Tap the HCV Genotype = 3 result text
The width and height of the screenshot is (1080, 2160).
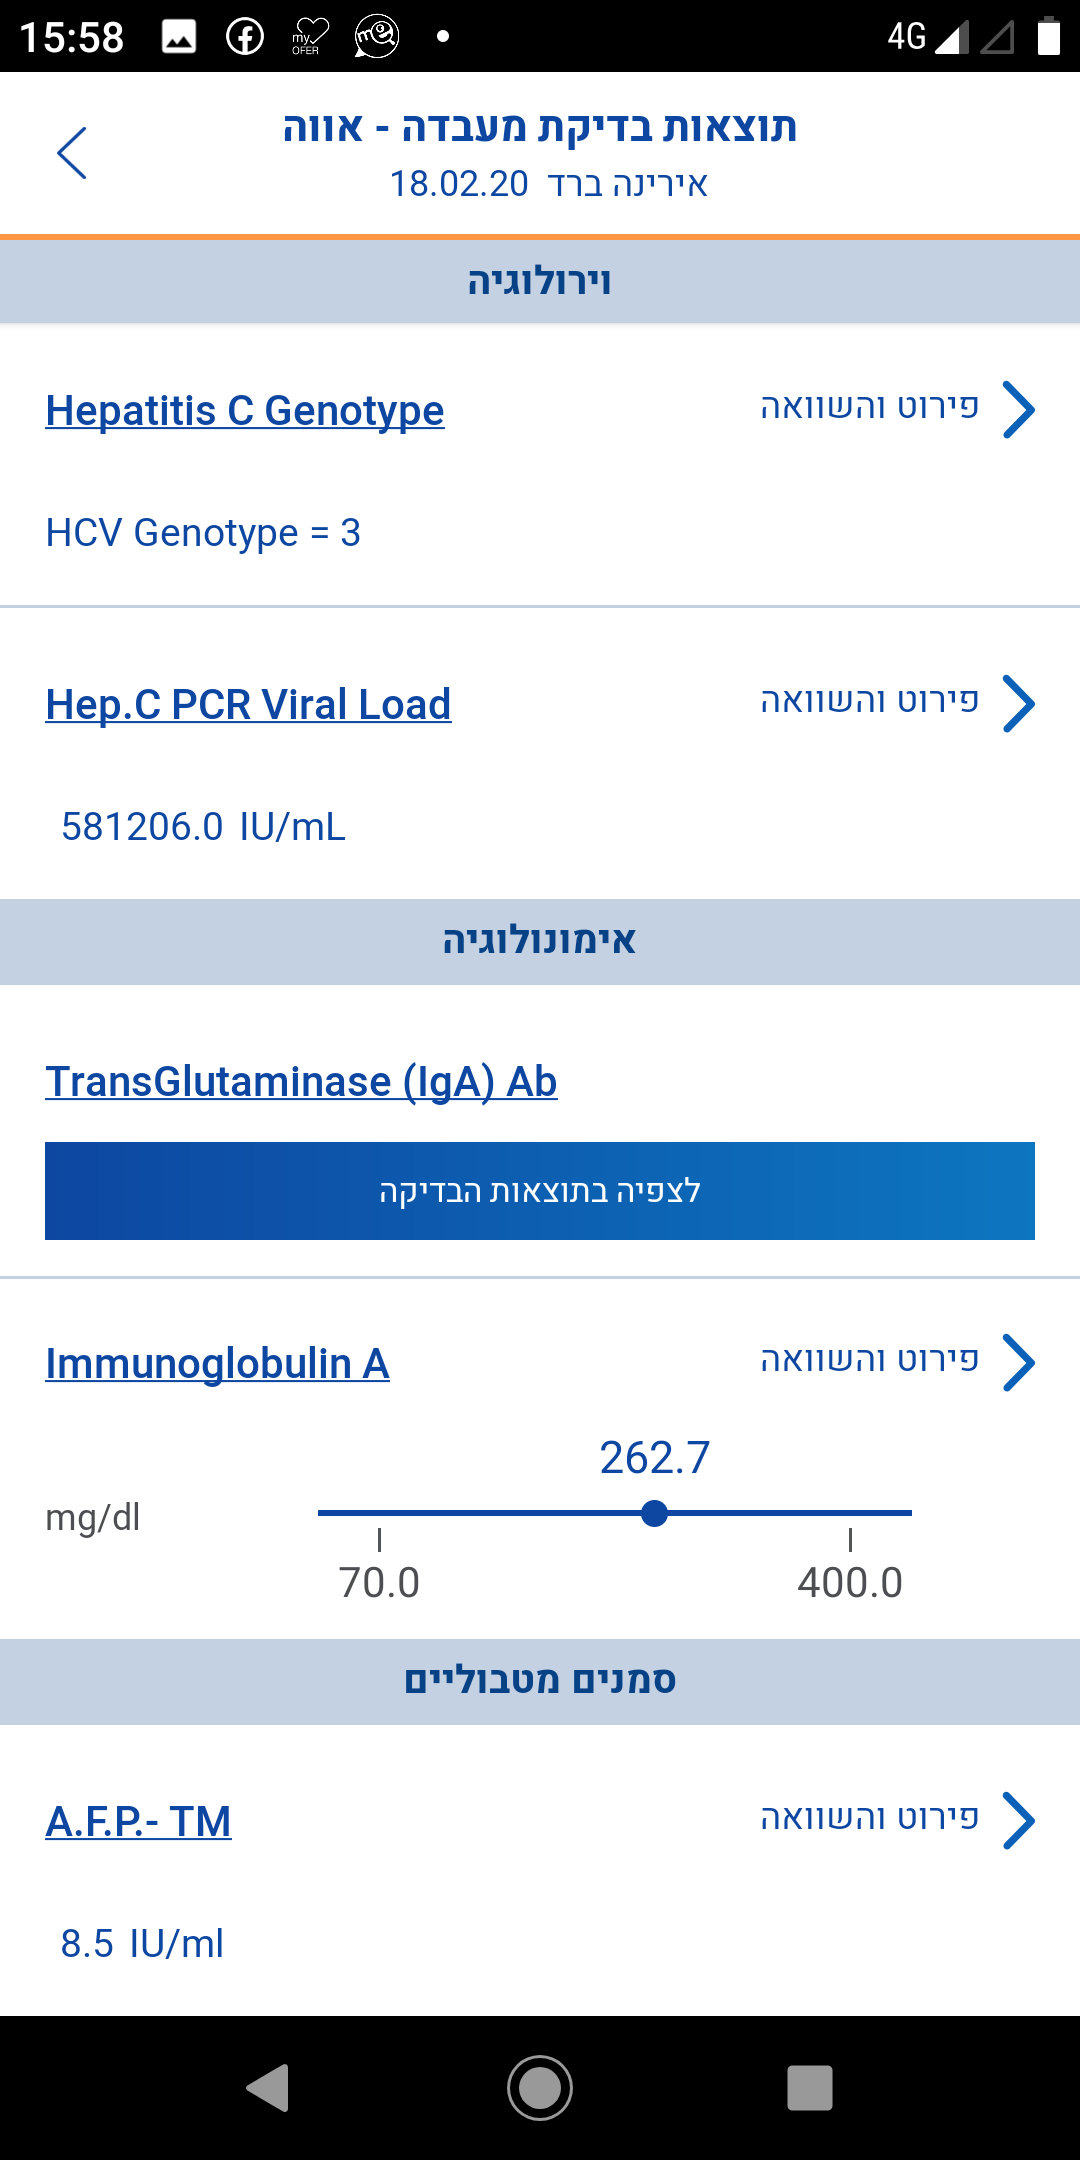(203, 533)
